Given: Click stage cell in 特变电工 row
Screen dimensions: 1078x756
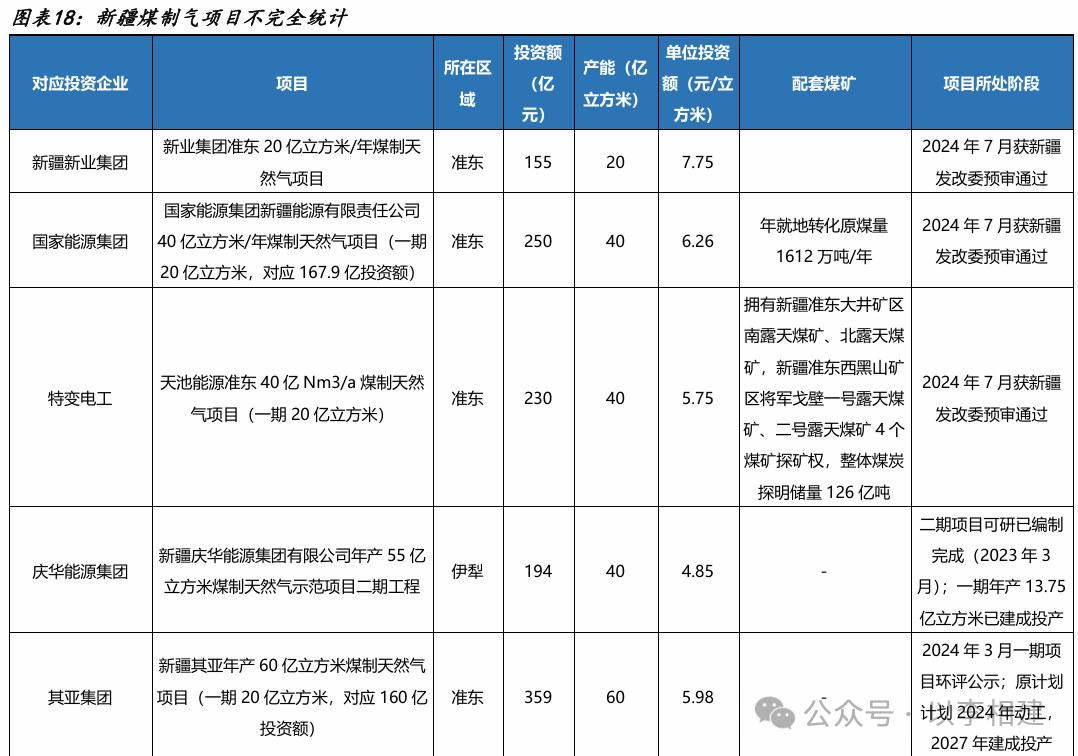Looking at the screenshot, I should pos(991,399).
